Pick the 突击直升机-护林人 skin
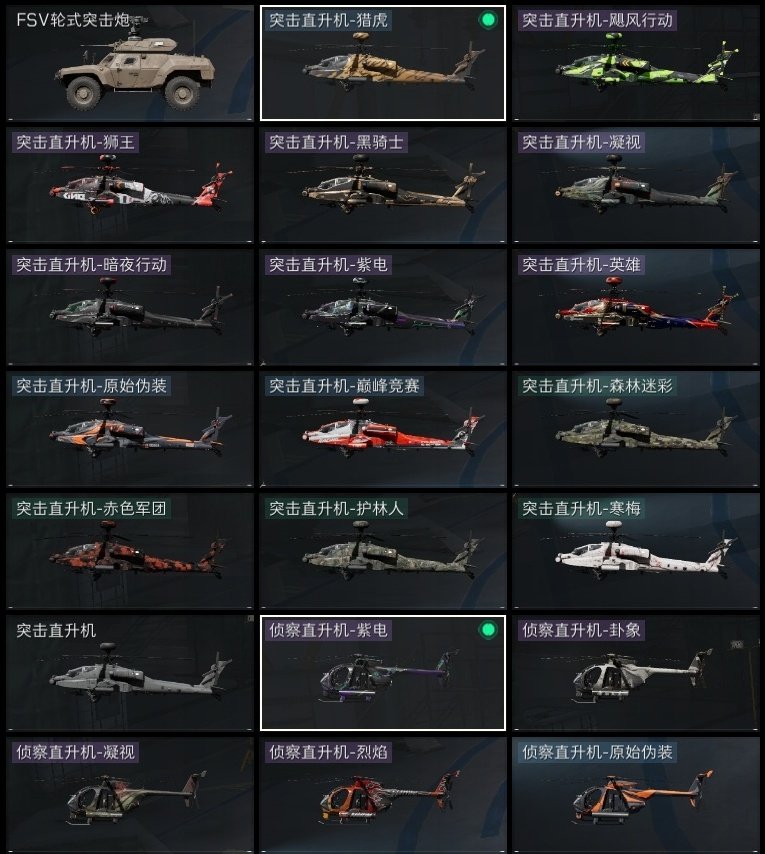Image resolution: width=765 pixels, height=854 pixels. pos(383,551)
